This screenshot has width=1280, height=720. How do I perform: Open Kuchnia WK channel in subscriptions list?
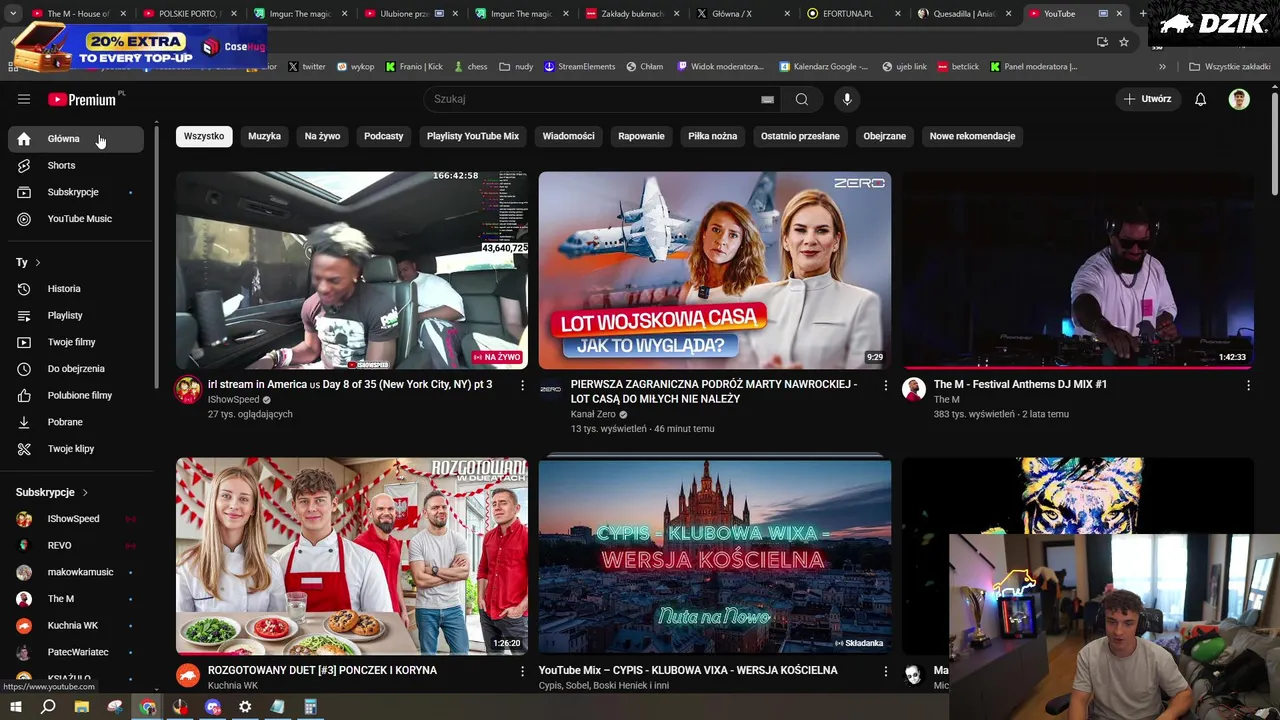pos(76,626)
